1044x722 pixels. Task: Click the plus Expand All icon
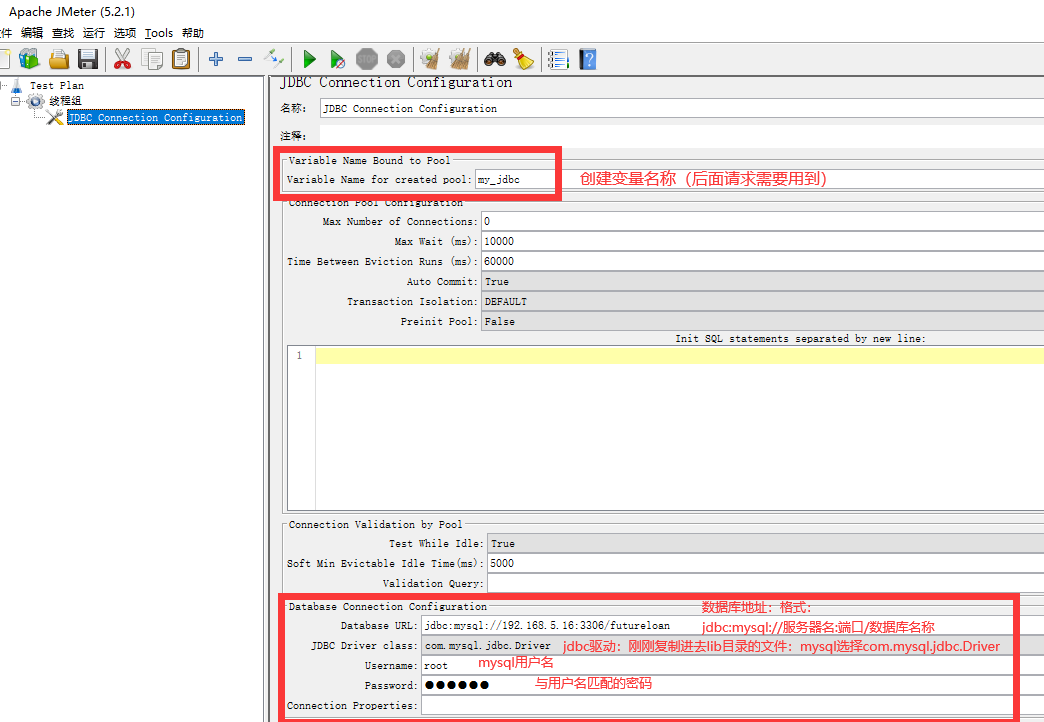click(x=215, y=59)
